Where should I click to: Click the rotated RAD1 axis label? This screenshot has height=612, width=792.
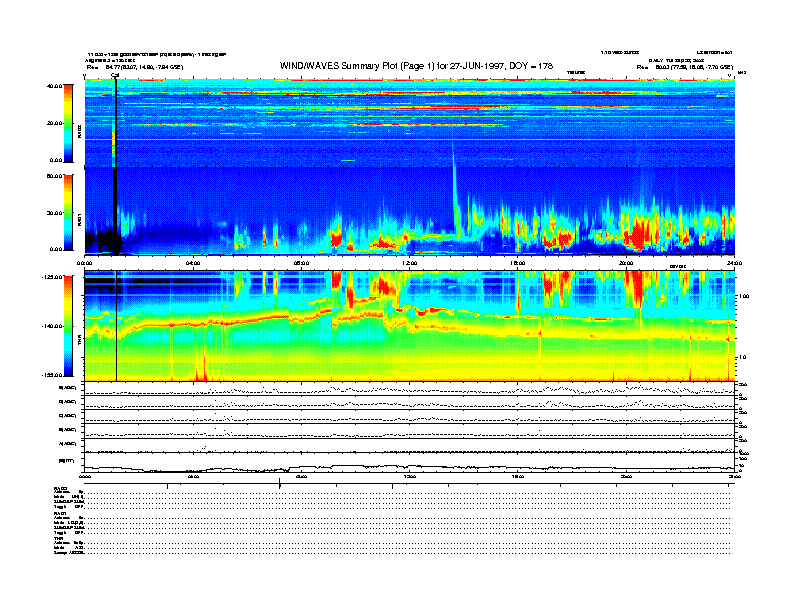coord(79,219)
